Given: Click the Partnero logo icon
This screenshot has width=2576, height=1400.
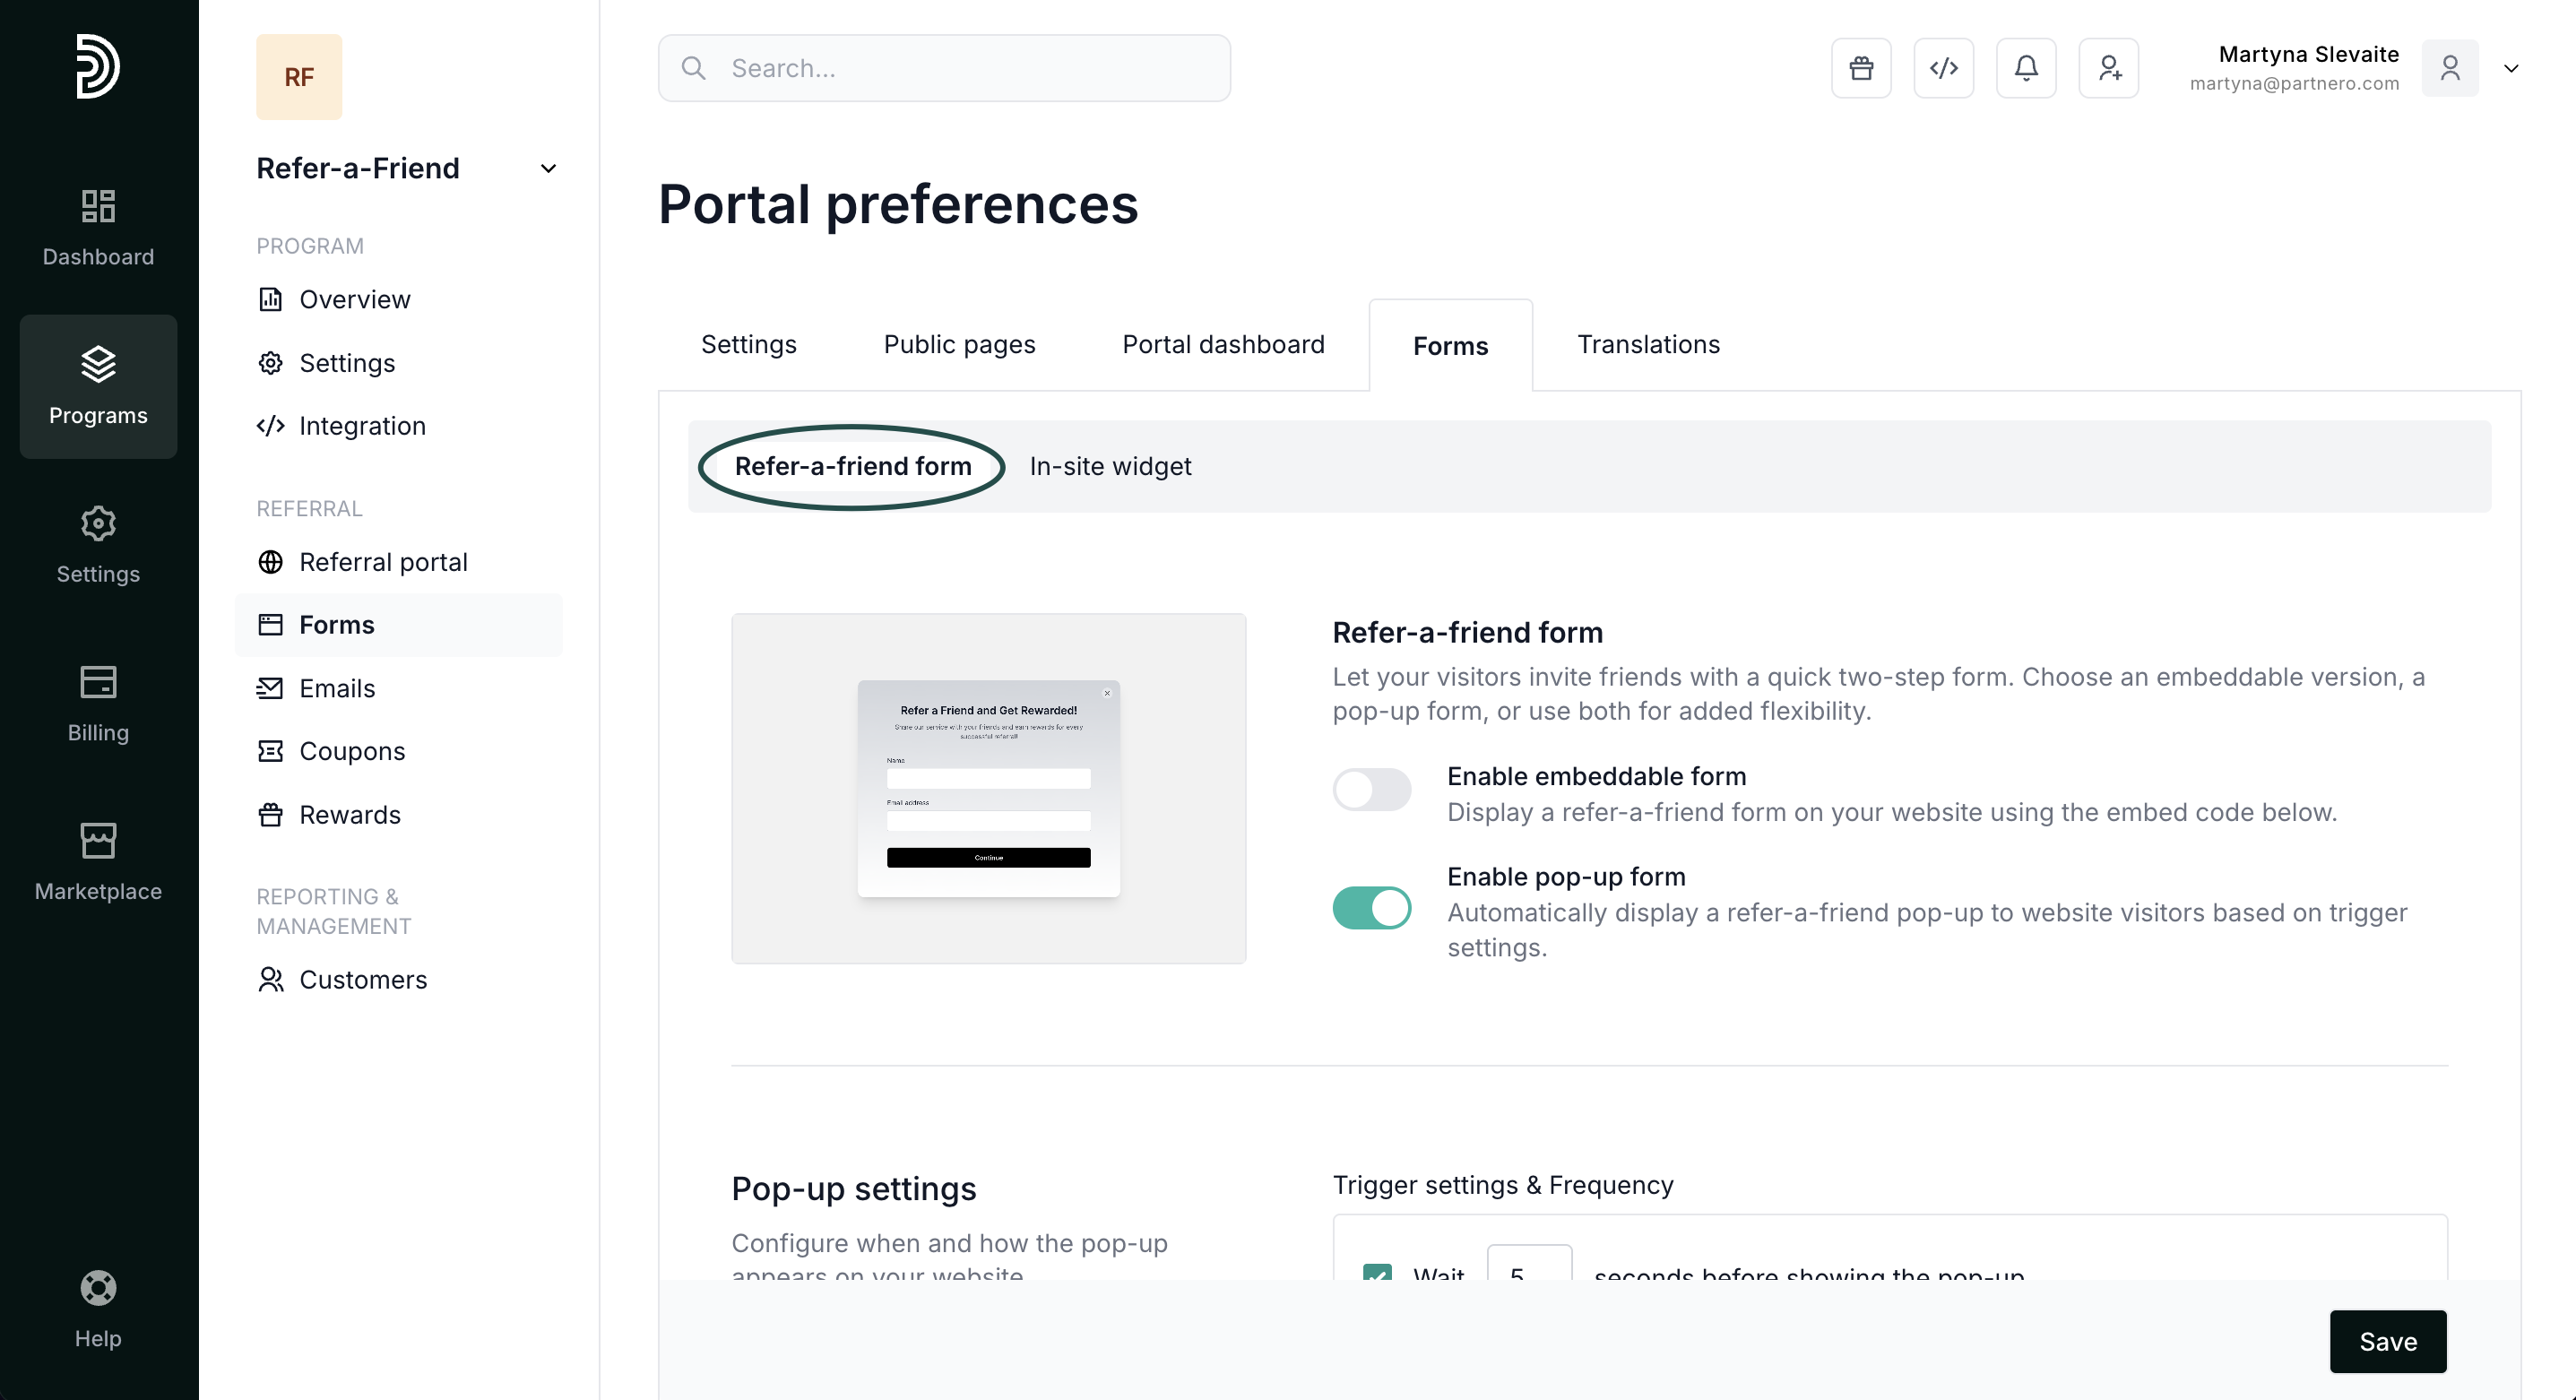Looking at the screenshot, I should (x=98, y=66).
